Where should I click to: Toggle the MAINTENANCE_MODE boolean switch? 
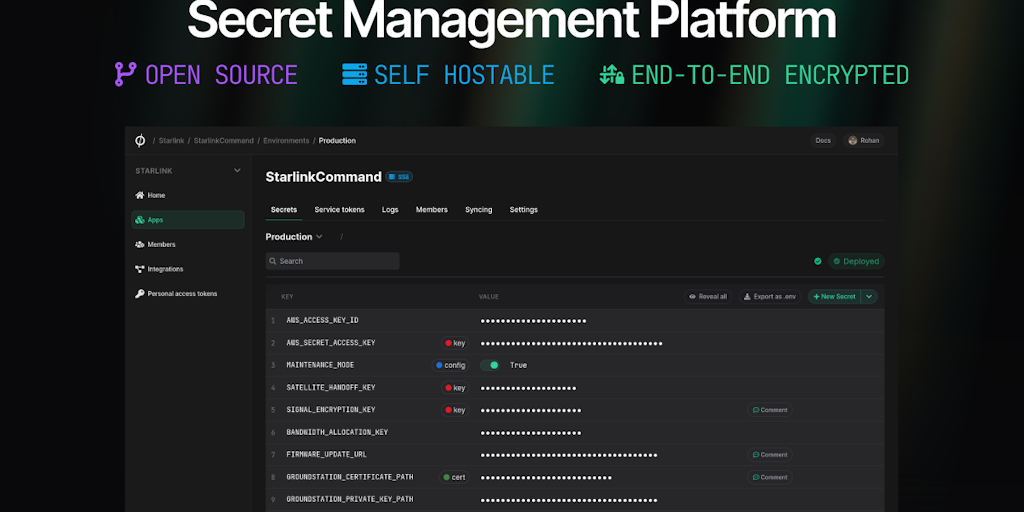click(490, 365)
